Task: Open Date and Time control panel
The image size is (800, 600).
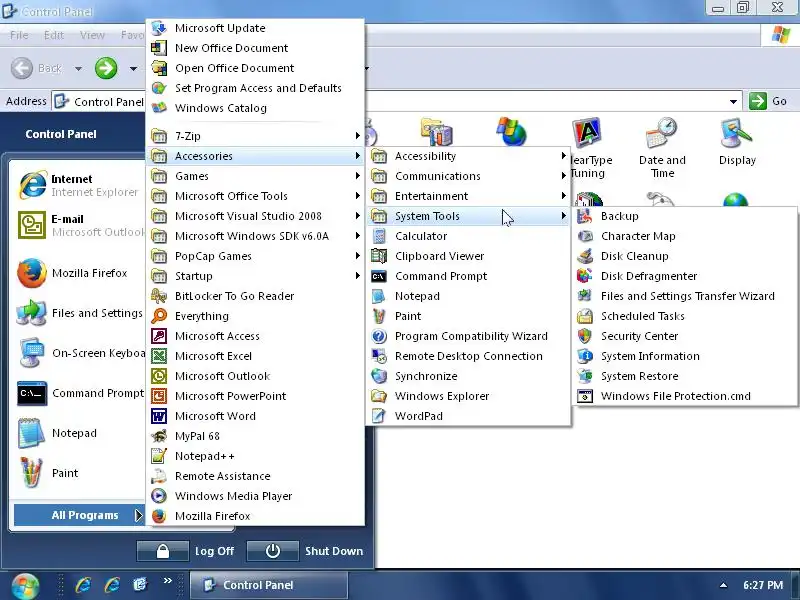Action: click(x=662, y=148)
